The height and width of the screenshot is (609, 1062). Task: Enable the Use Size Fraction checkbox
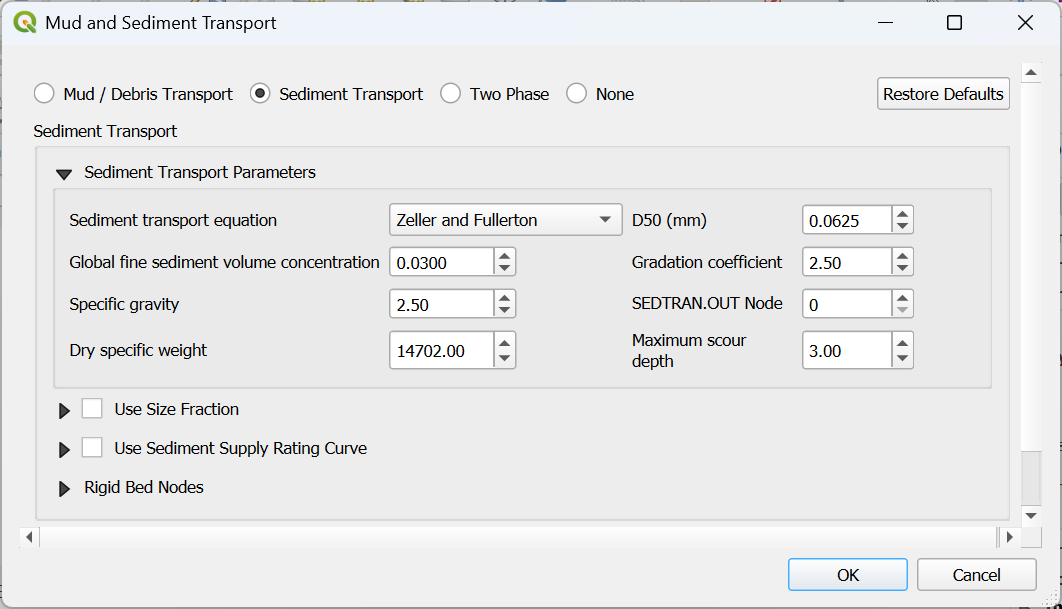pos(93,409)
